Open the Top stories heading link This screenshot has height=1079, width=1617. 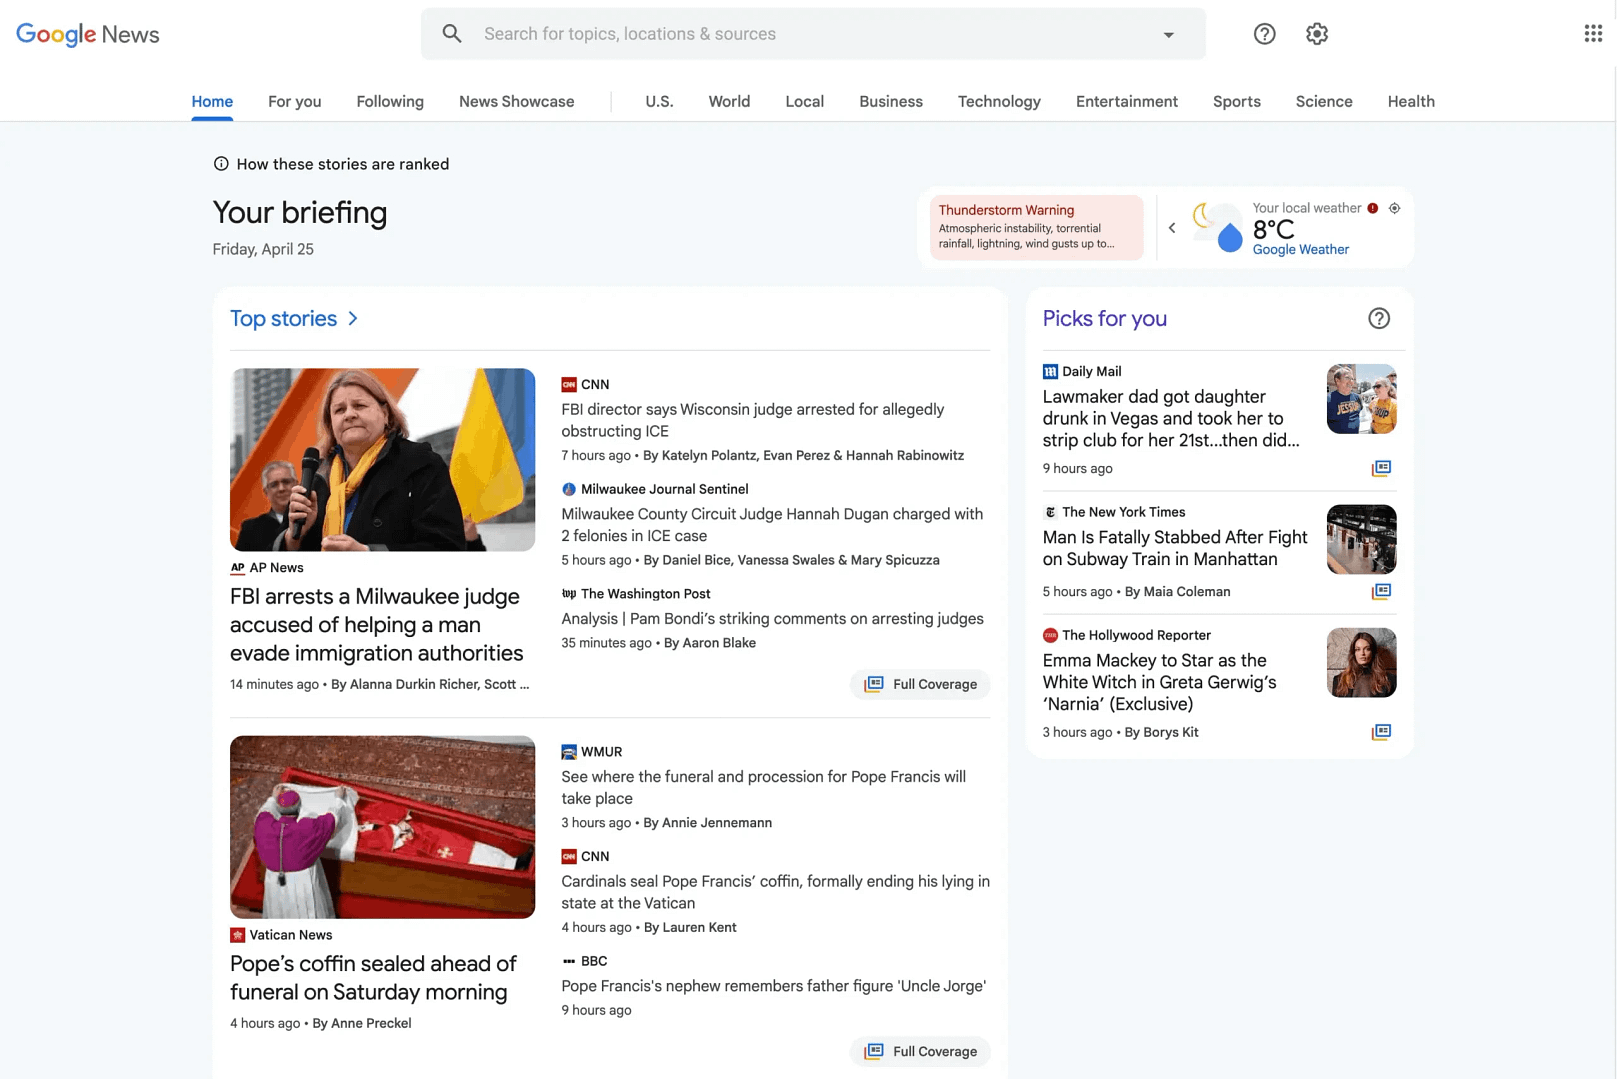(284, 319)
